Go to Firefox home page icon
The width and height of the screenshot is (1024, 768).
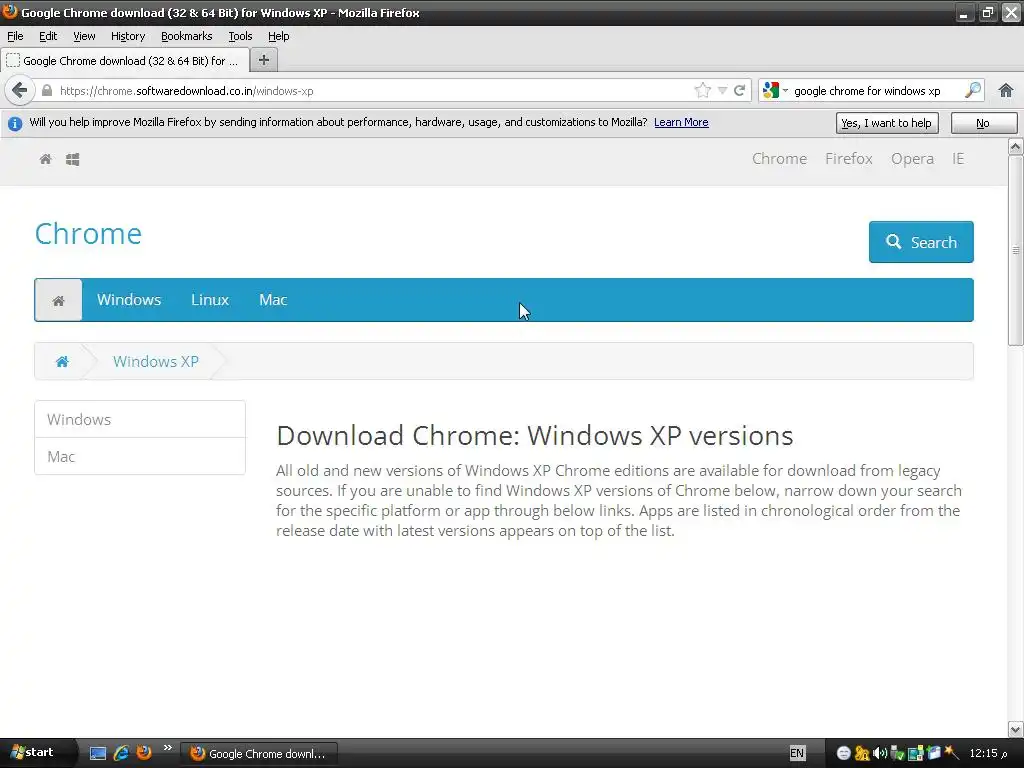click(x=1006, y=91)
